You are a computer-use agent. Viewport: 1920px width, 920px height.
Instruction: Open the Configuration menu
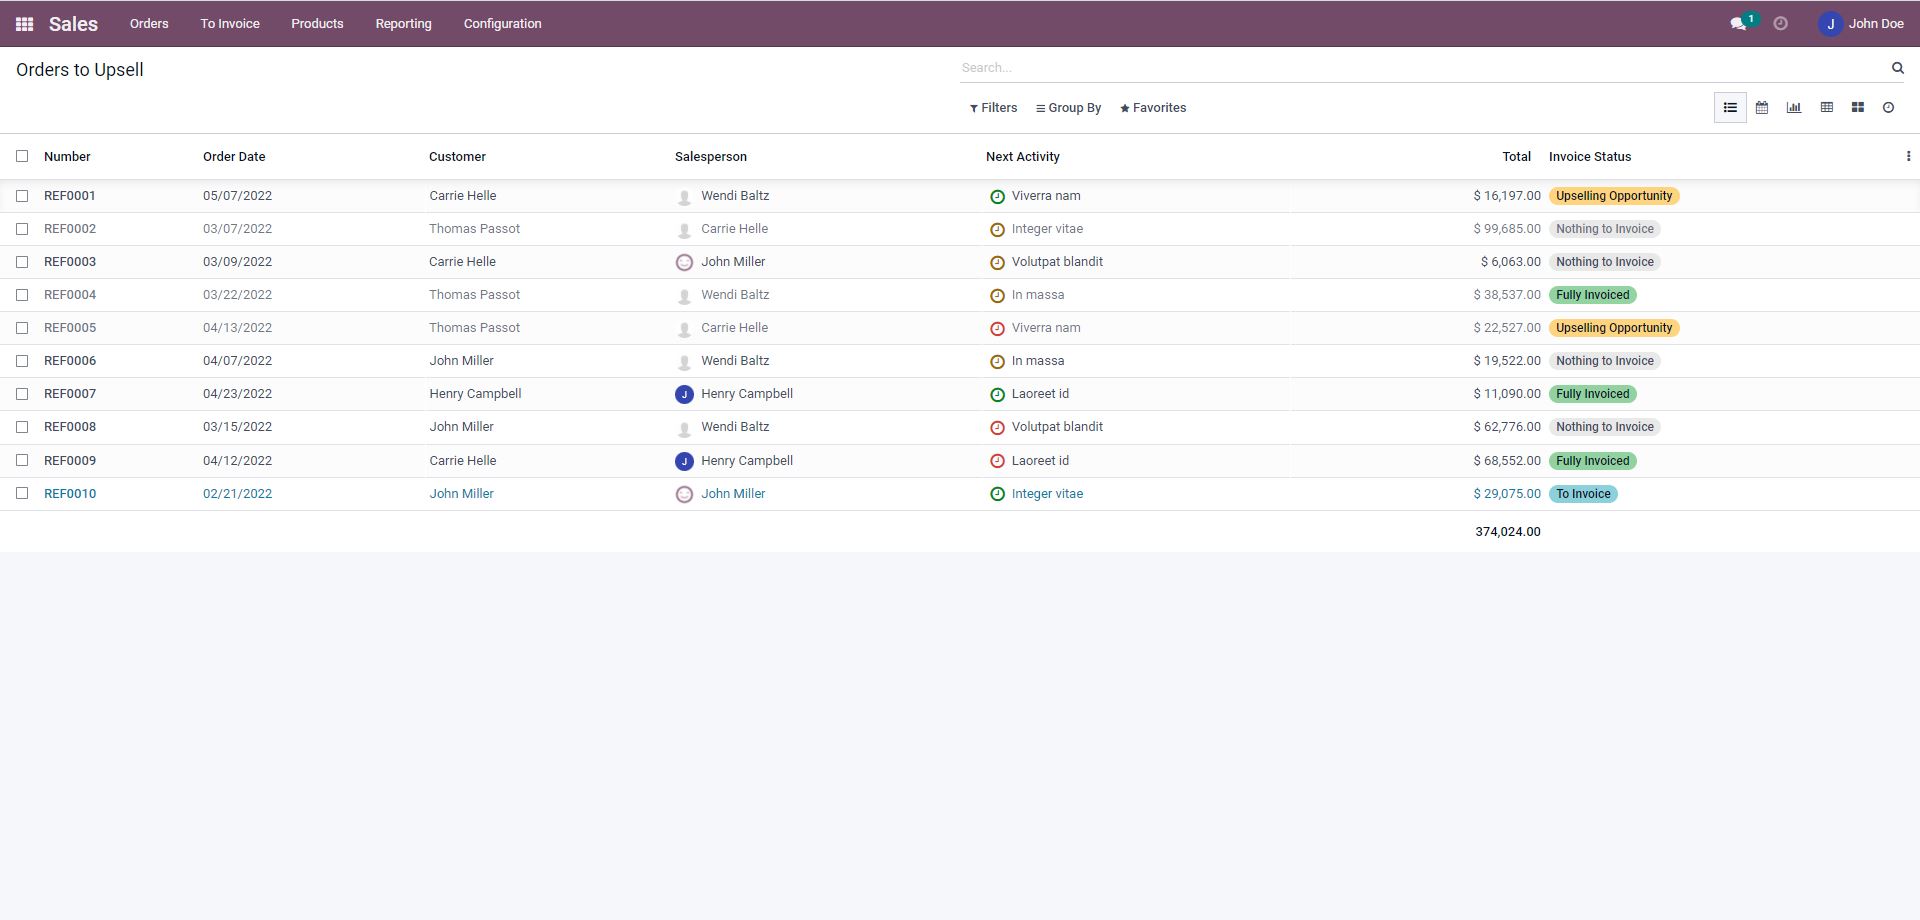click(502, 24)
